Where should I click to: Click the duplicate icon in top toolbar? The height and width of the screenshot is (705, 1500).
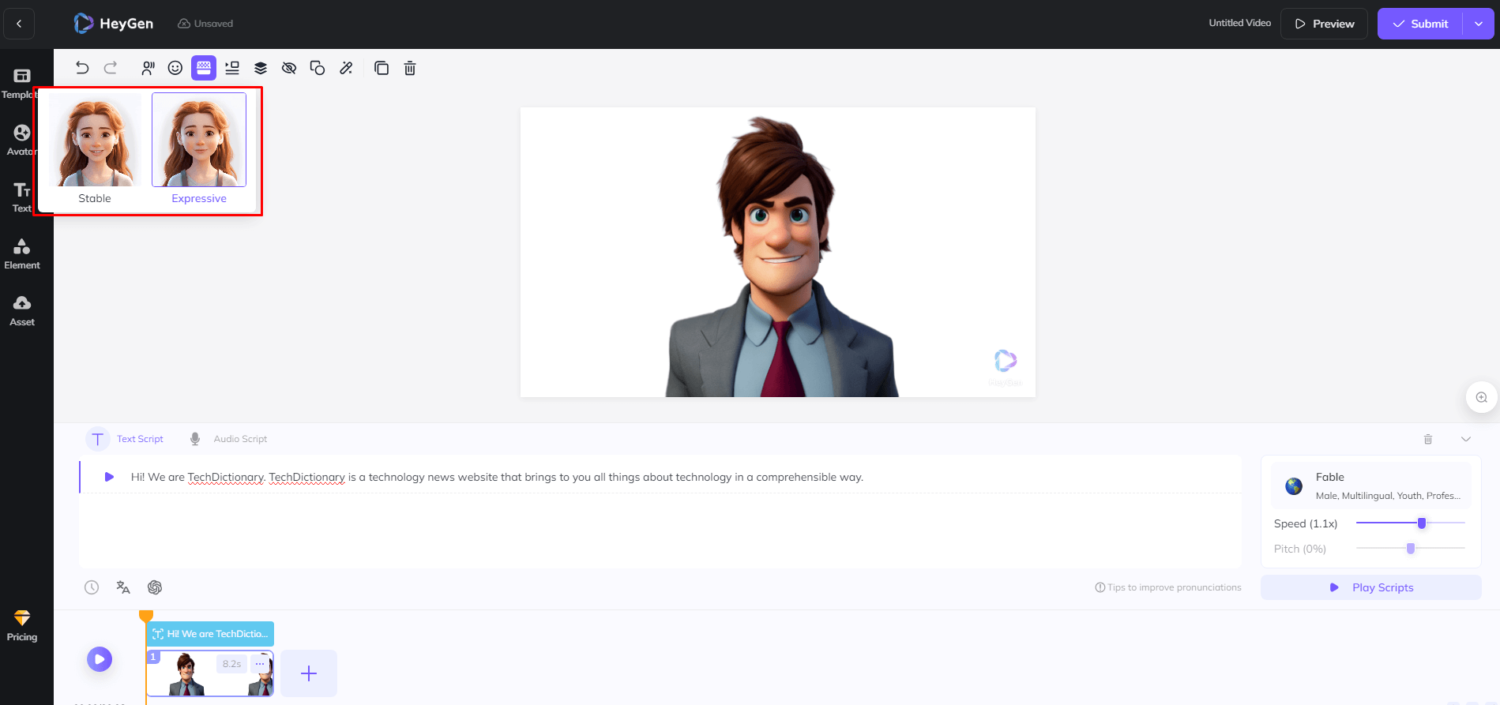381,68
